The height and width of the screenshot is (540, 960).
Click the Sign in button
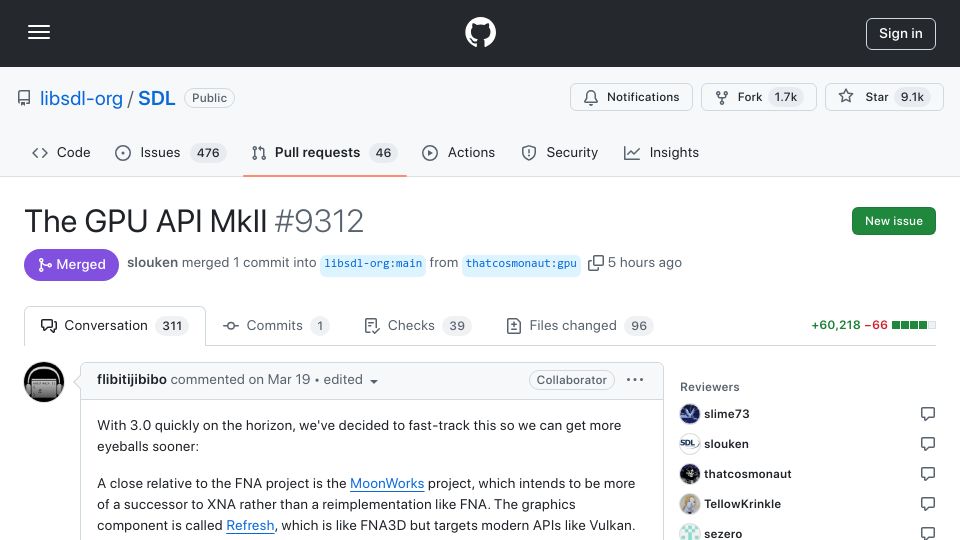(x=900, y=34)
